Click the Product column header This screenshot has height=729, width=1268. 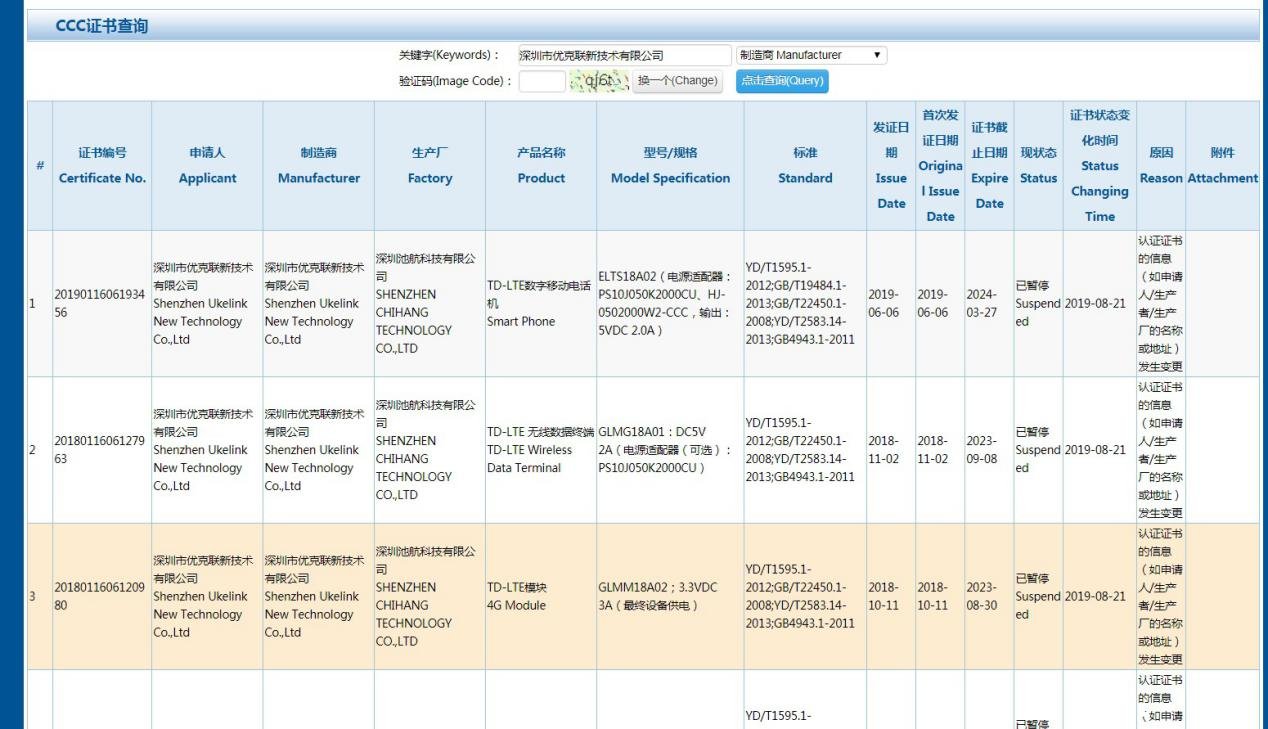[541, 166]
